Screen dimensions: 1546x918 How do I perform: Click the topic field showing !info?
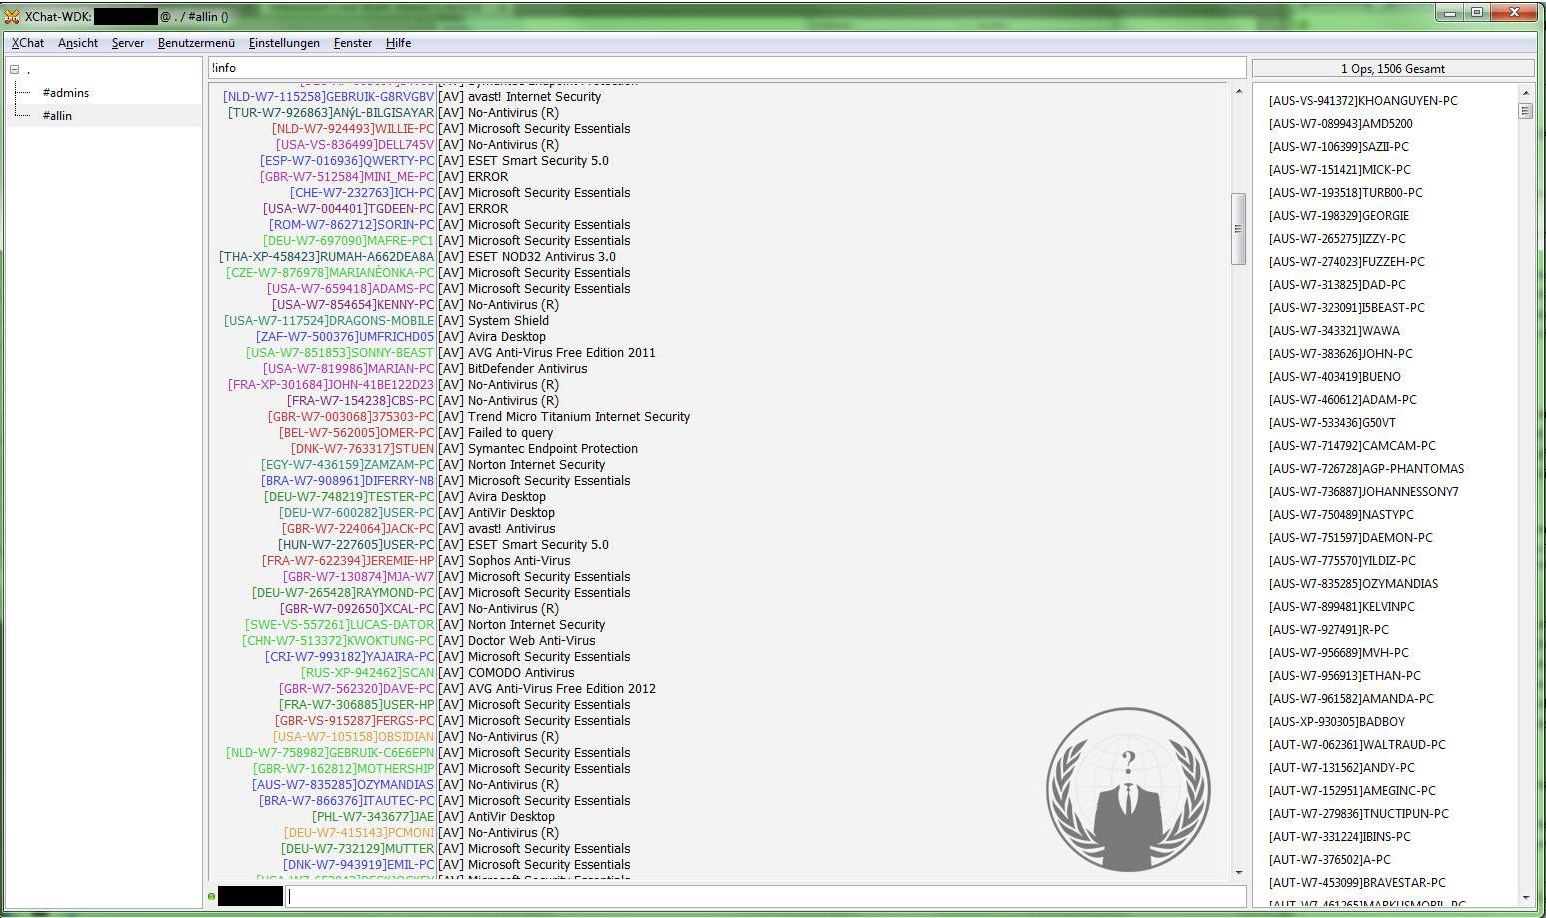pos(727,68)
